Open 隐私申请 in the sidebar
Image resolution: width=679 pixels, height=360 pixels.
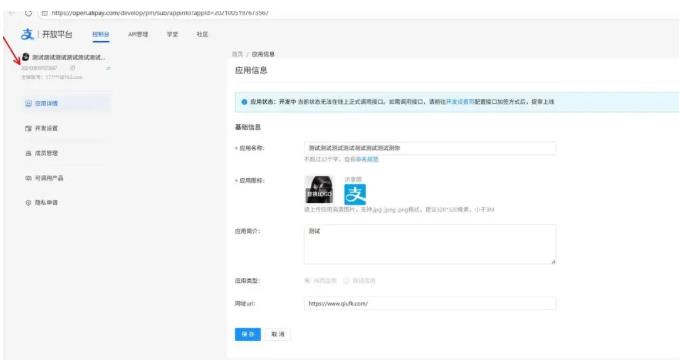tap(66, 202)
